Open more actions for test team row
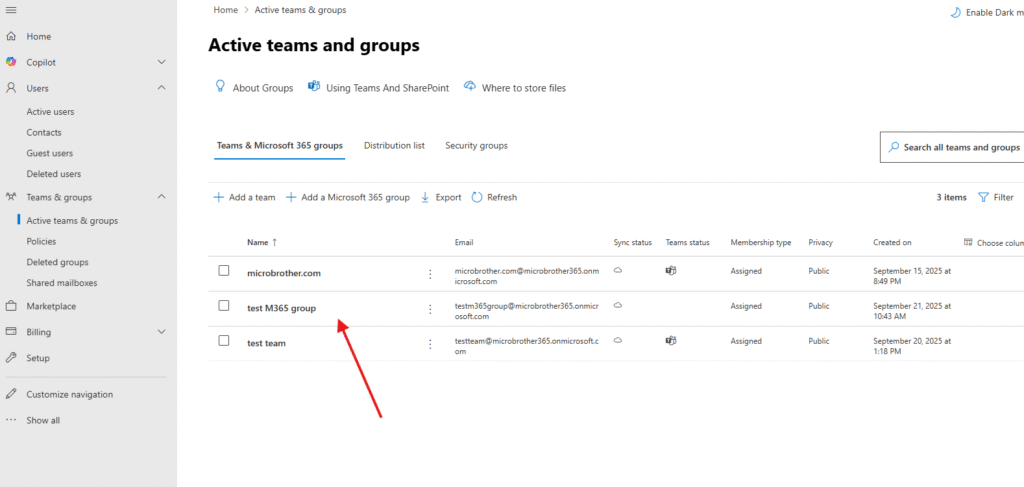Viewport: 1024px width, 487px height. click(430, 343)
